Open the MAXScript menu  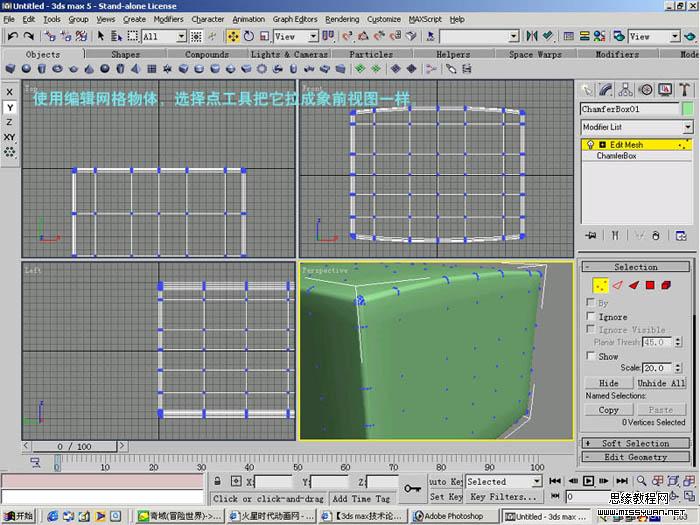[425, 19]
